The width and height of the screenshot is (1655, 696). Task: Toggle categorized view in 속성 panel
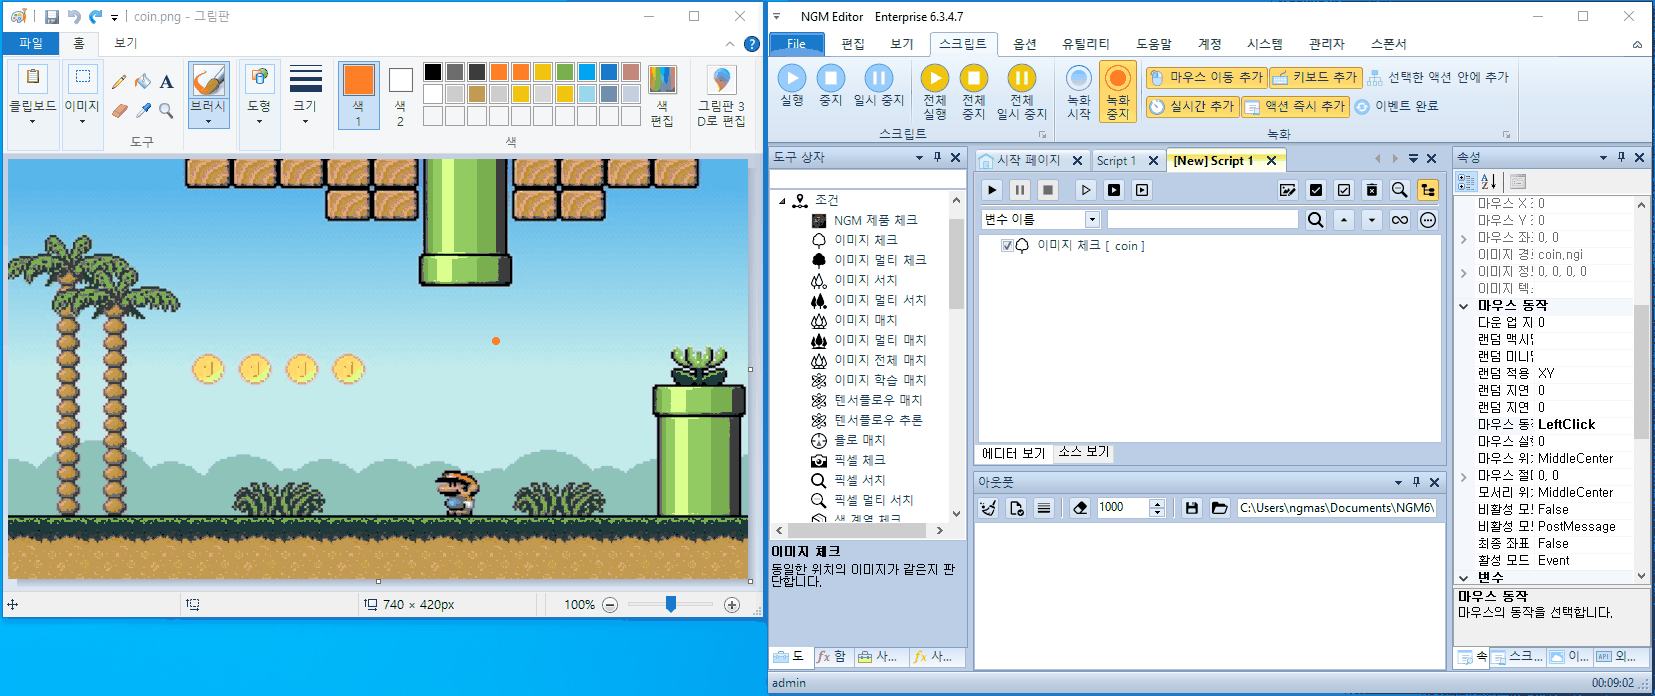pos(1466,181)
